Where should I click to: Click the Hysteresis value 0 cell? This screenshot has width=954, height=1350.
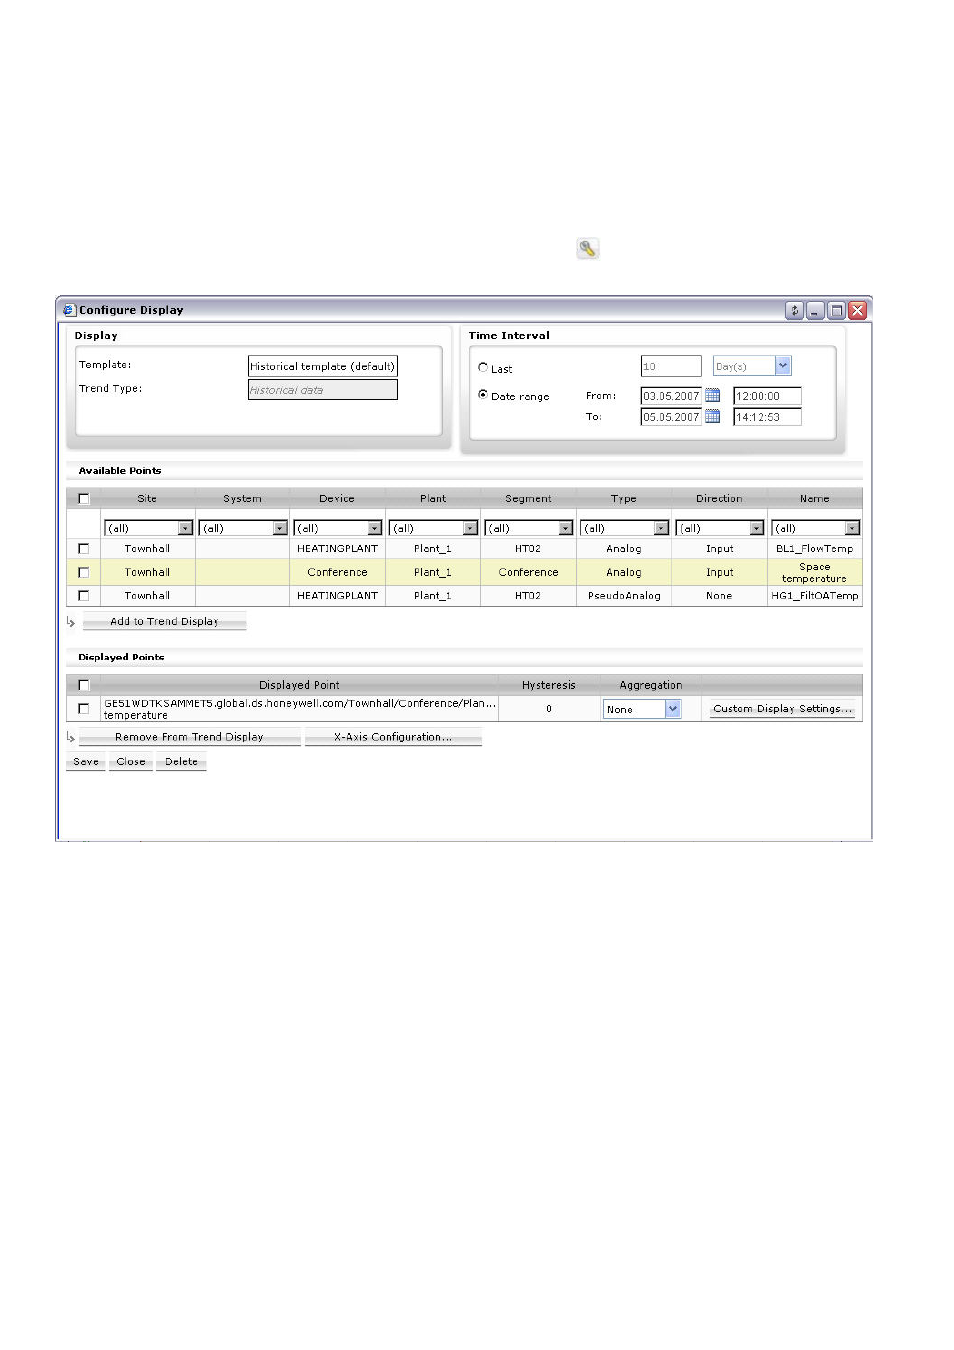pos(549,708)
